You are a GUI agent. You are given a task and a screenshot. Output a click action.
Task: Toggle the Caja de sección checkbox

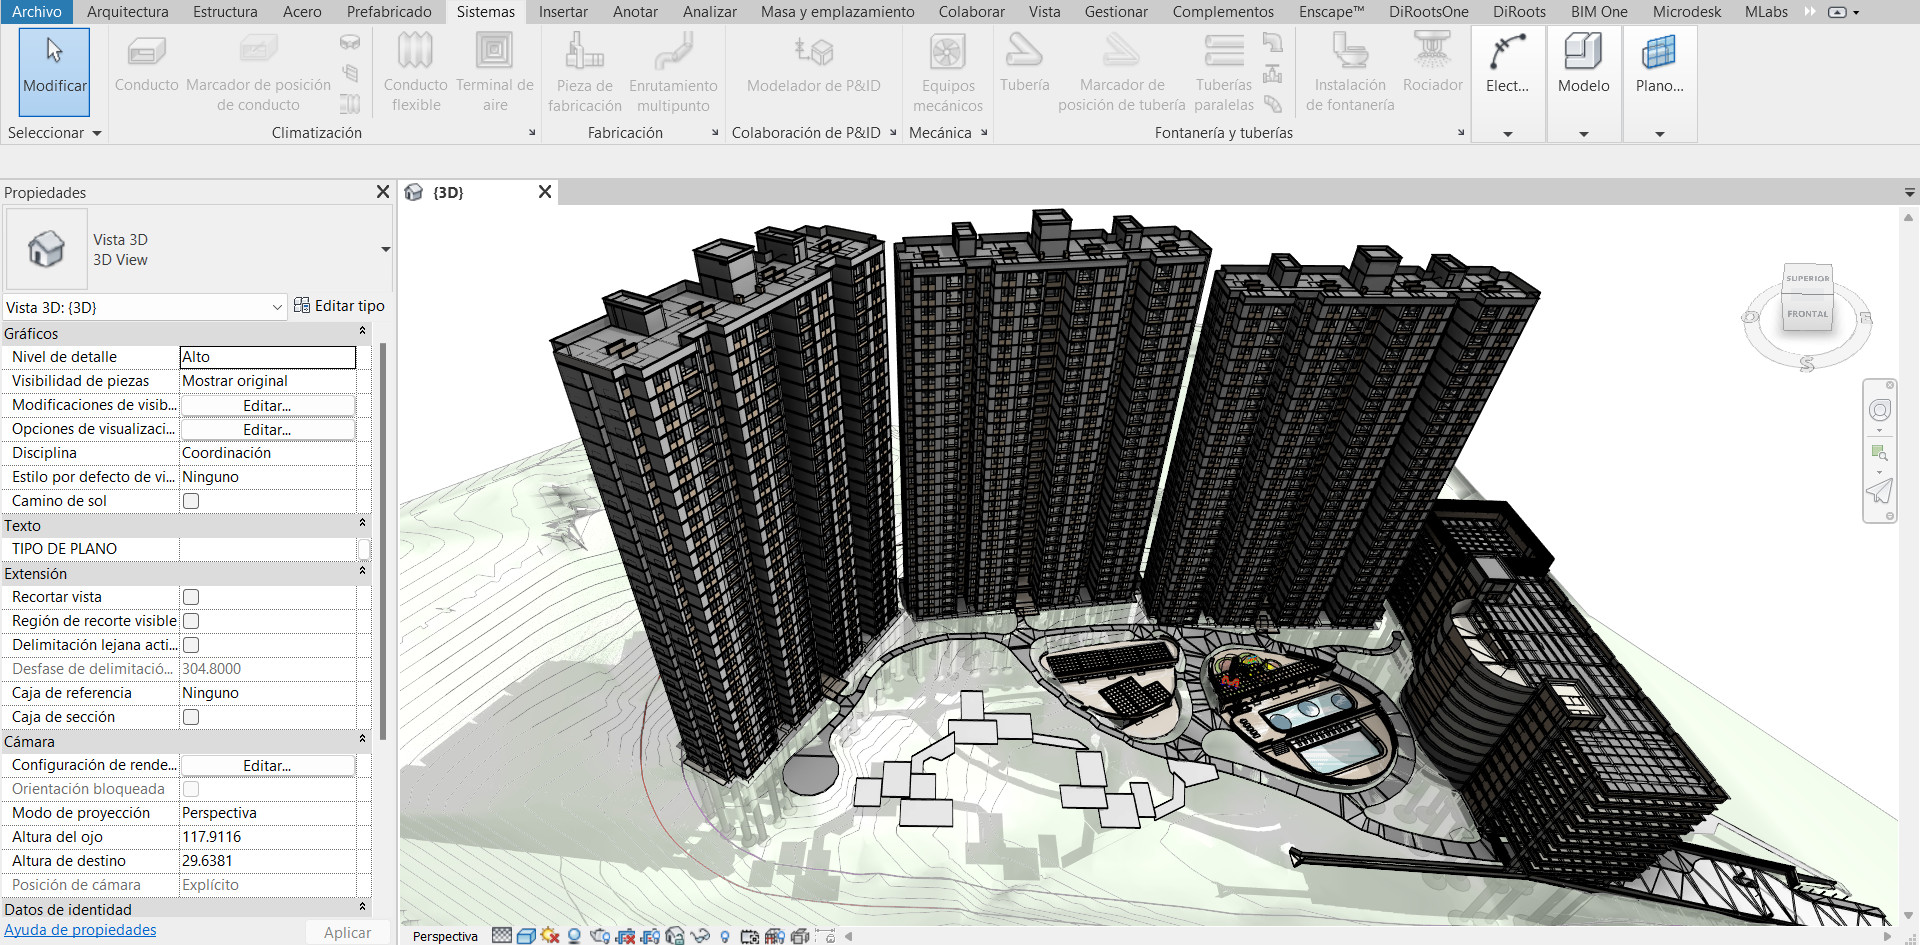coord(191,717)
